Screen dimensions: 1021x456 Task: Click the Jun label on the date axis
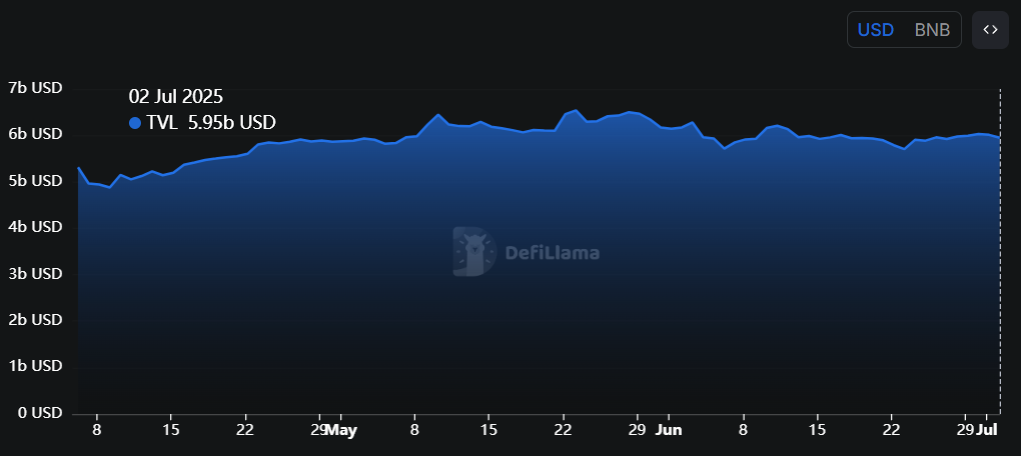click(x=668, y=431)
